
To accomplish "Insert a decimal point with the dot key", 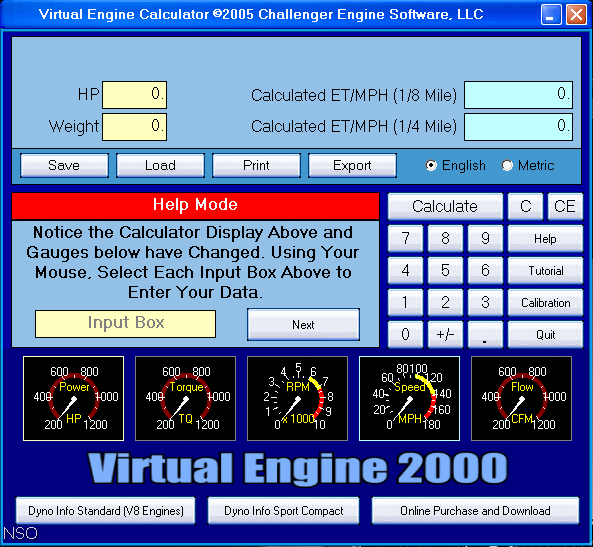I will [x=485, y=334].
